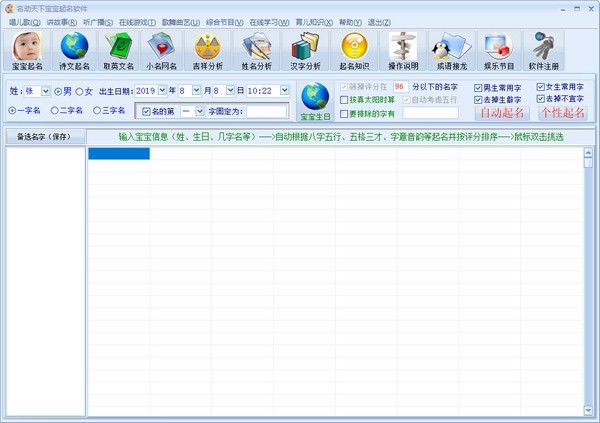Open the 帮助 menu
Screen dimensions: 600x423
350,22
